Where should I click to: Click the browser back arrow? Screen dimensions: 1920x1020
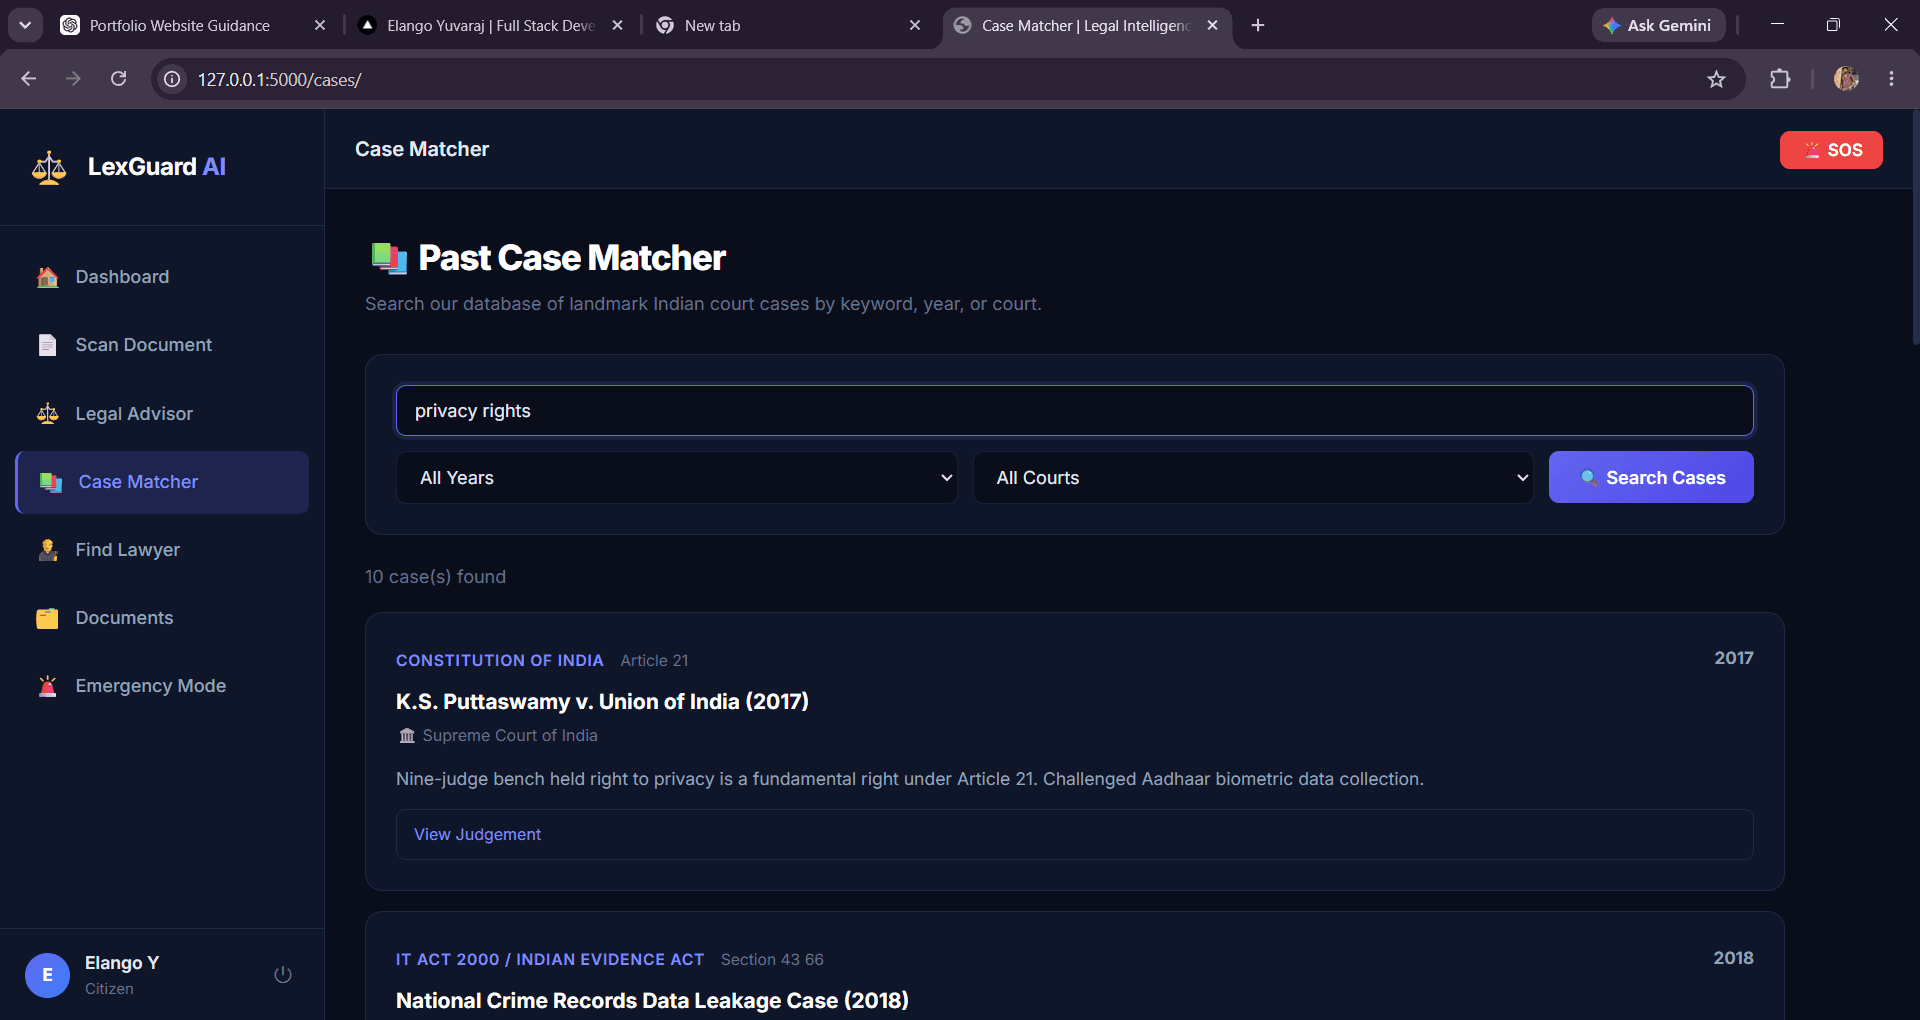point(28,79)
